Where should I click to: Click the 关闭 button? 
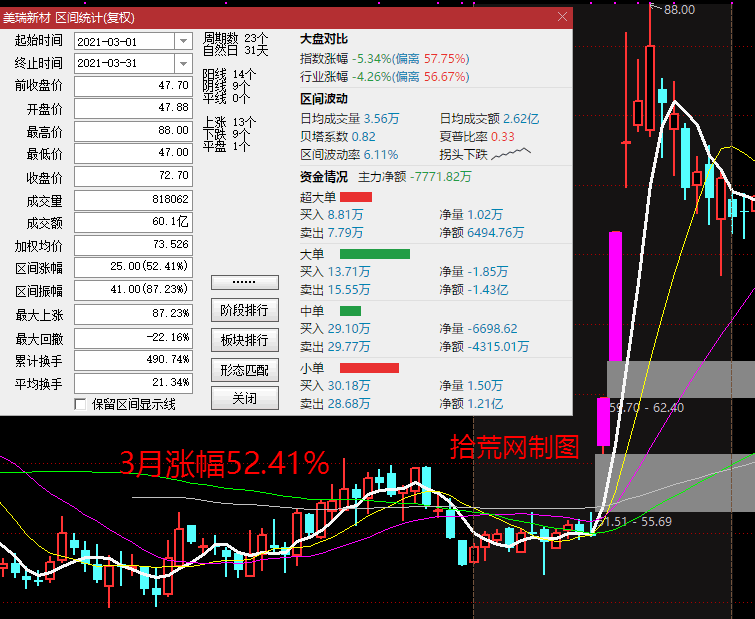[x=245, y=399]
